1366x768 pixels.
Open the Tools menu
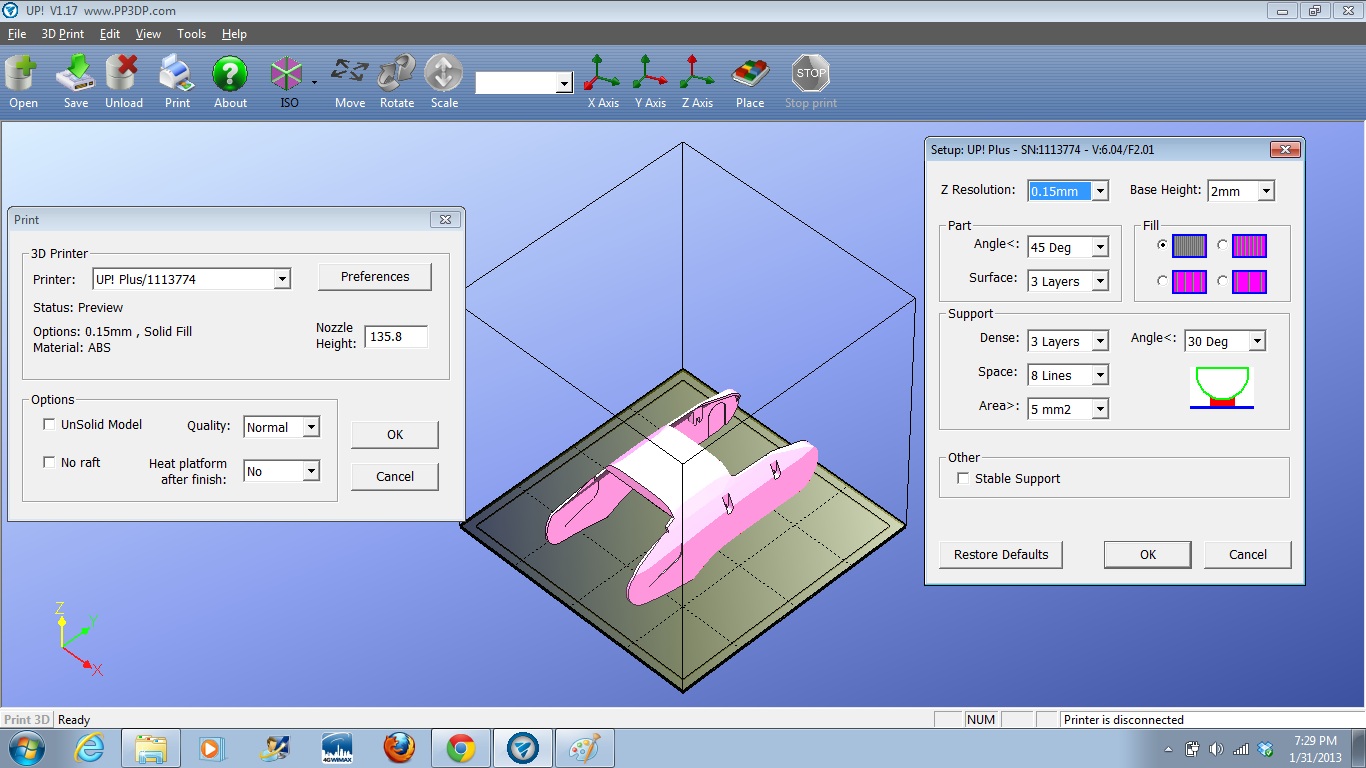coord(191,34)
